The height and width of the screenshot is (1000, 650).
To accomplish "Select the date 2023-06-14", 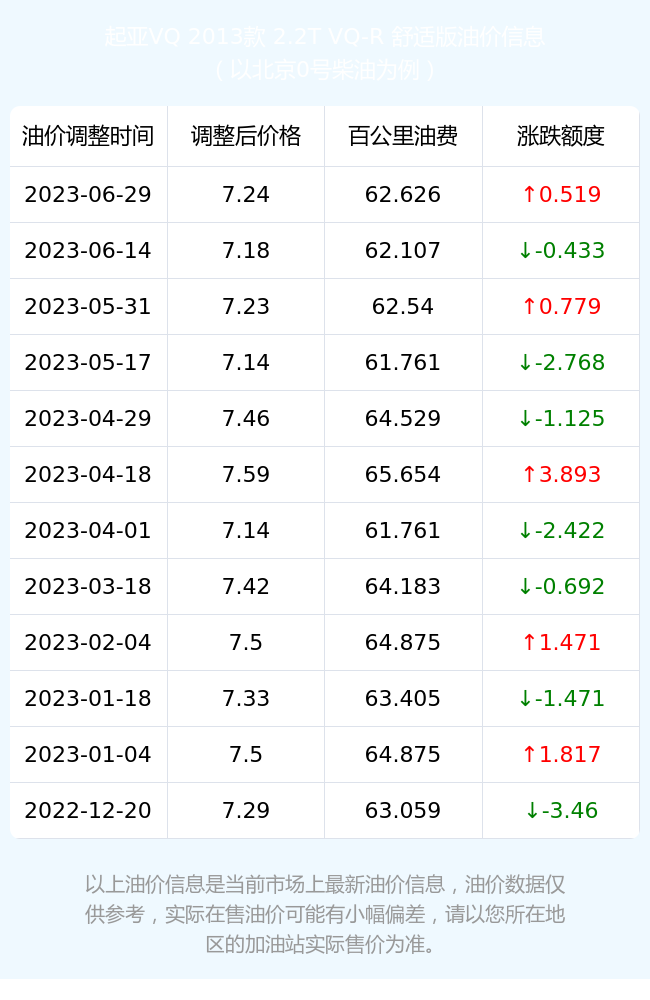I will tap(88, 251).
